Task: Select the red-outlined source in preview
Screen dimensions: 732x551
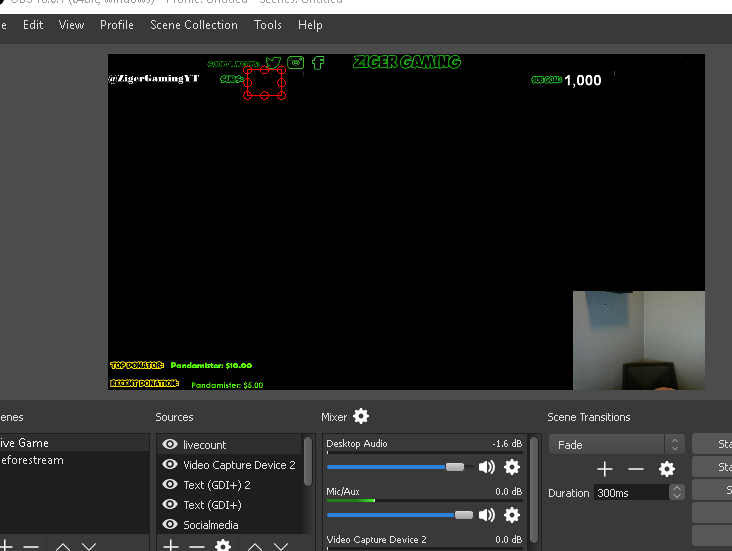Action: pos(264,83)
